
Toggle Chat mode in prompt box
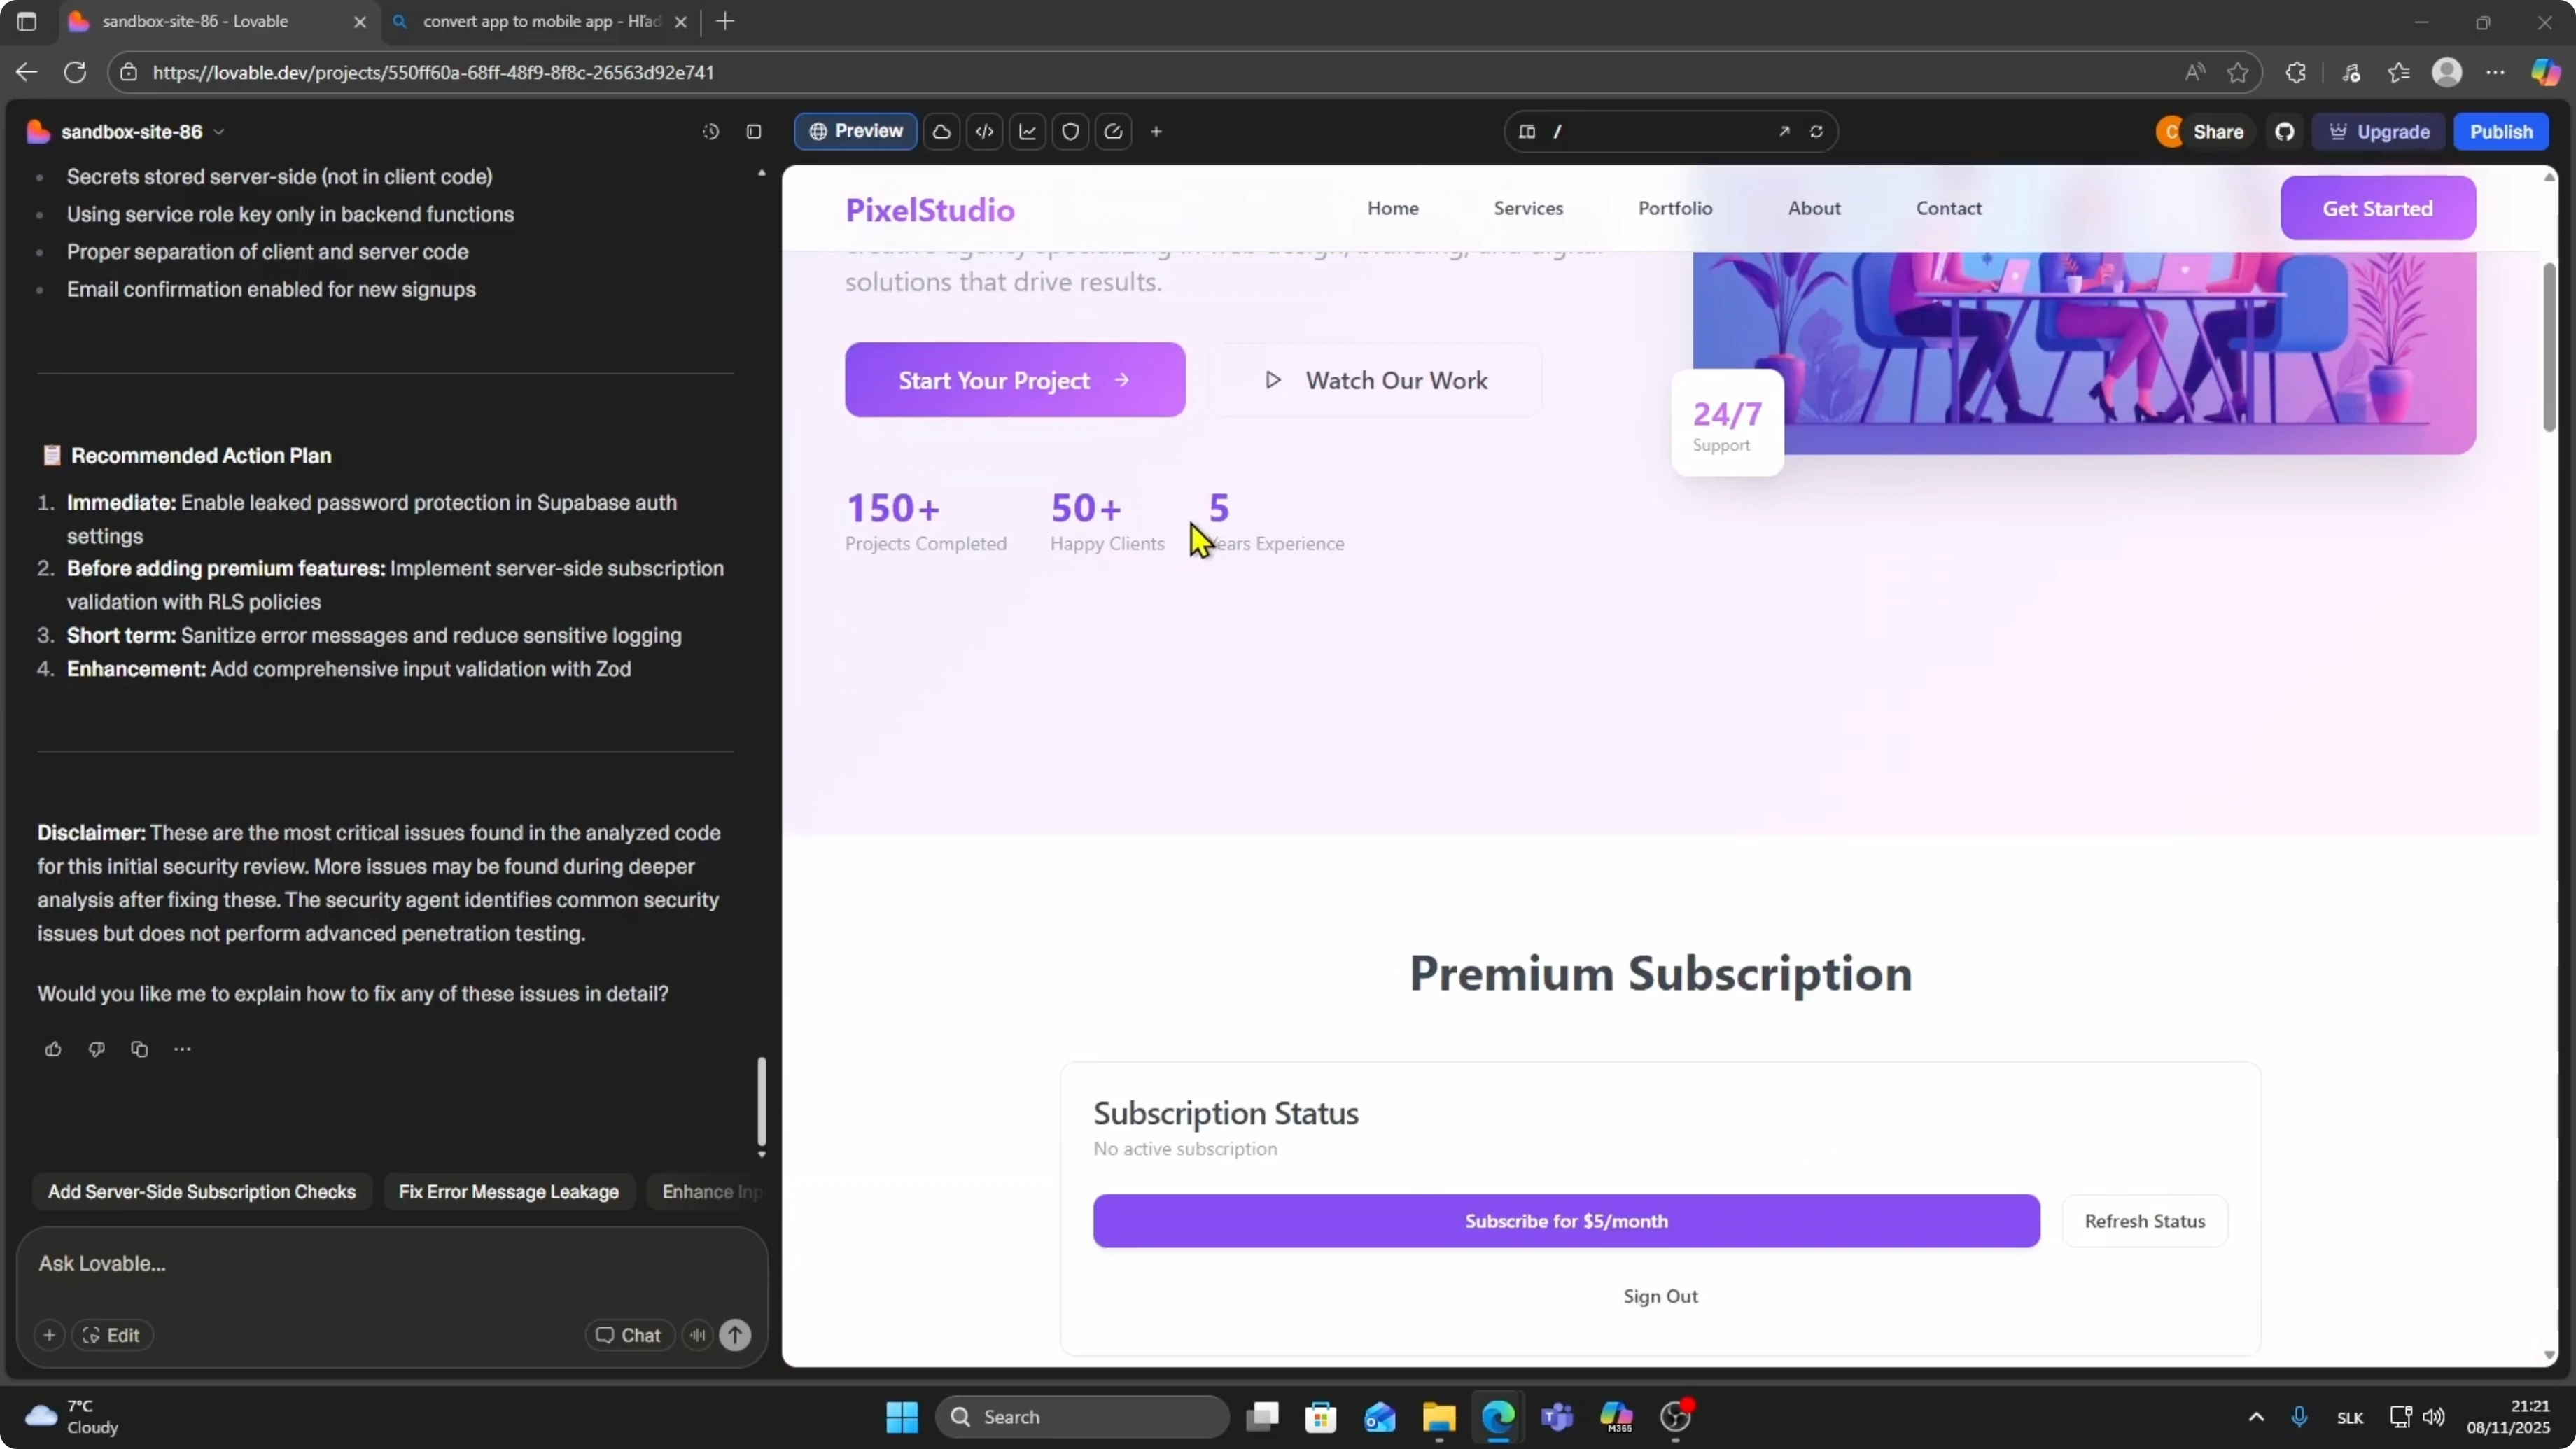click(629, 1335)
